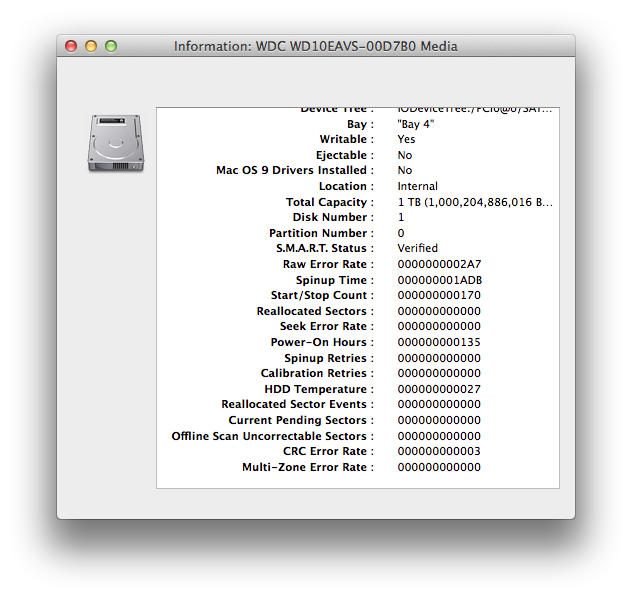Click the 'Seek Error Rate :' label
632x598 pixels.
point(327,326)
